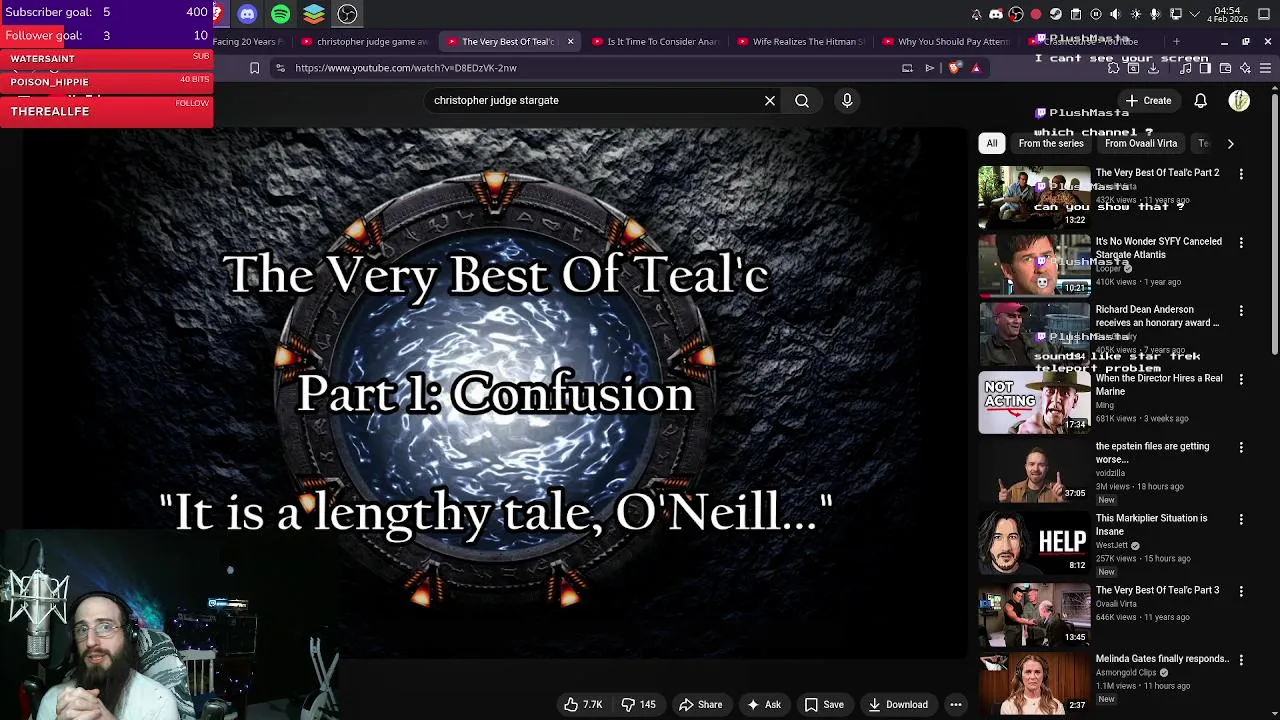This screenshot has width=1280, height=720.
Task: Start voice search with microphone icon
Action: point(847,100)
